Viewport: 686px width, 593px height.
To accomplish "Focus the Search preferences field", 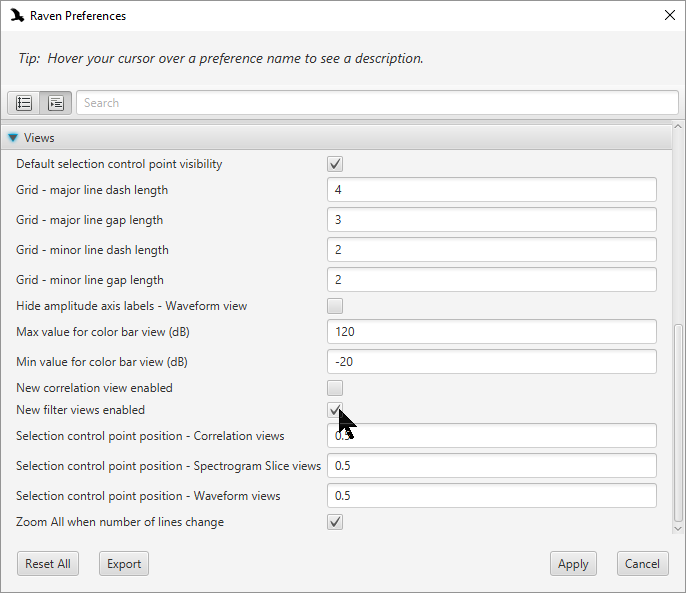I will click(x=377, y=103).
